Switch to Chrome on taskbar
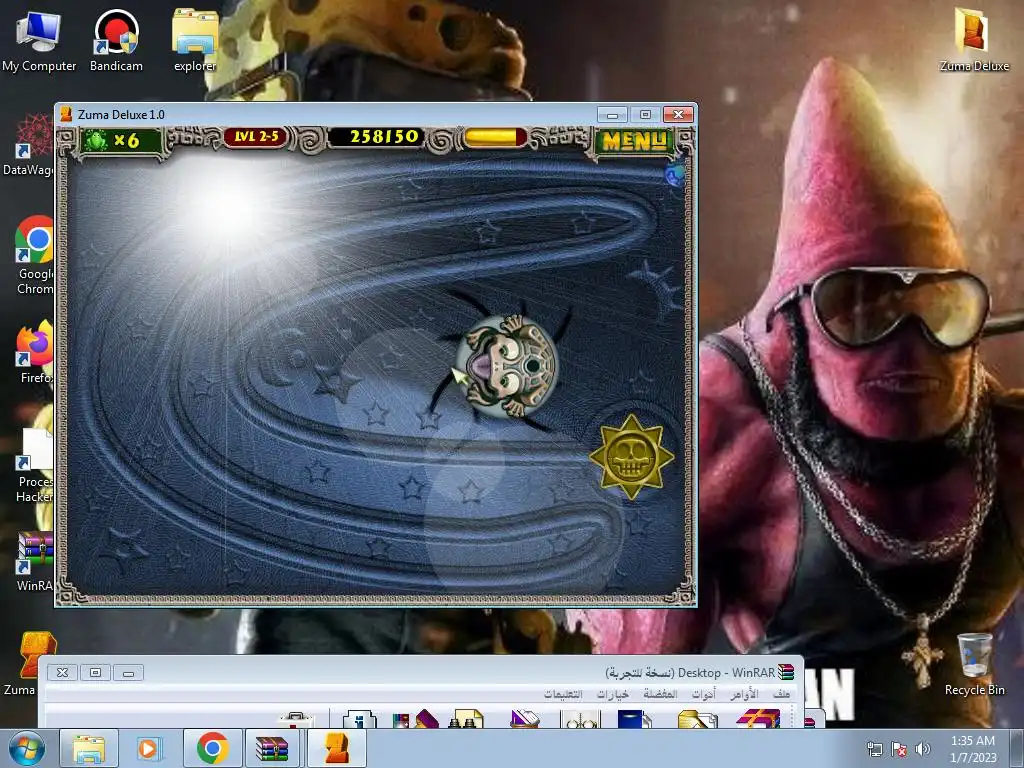 tap(212, 748)
